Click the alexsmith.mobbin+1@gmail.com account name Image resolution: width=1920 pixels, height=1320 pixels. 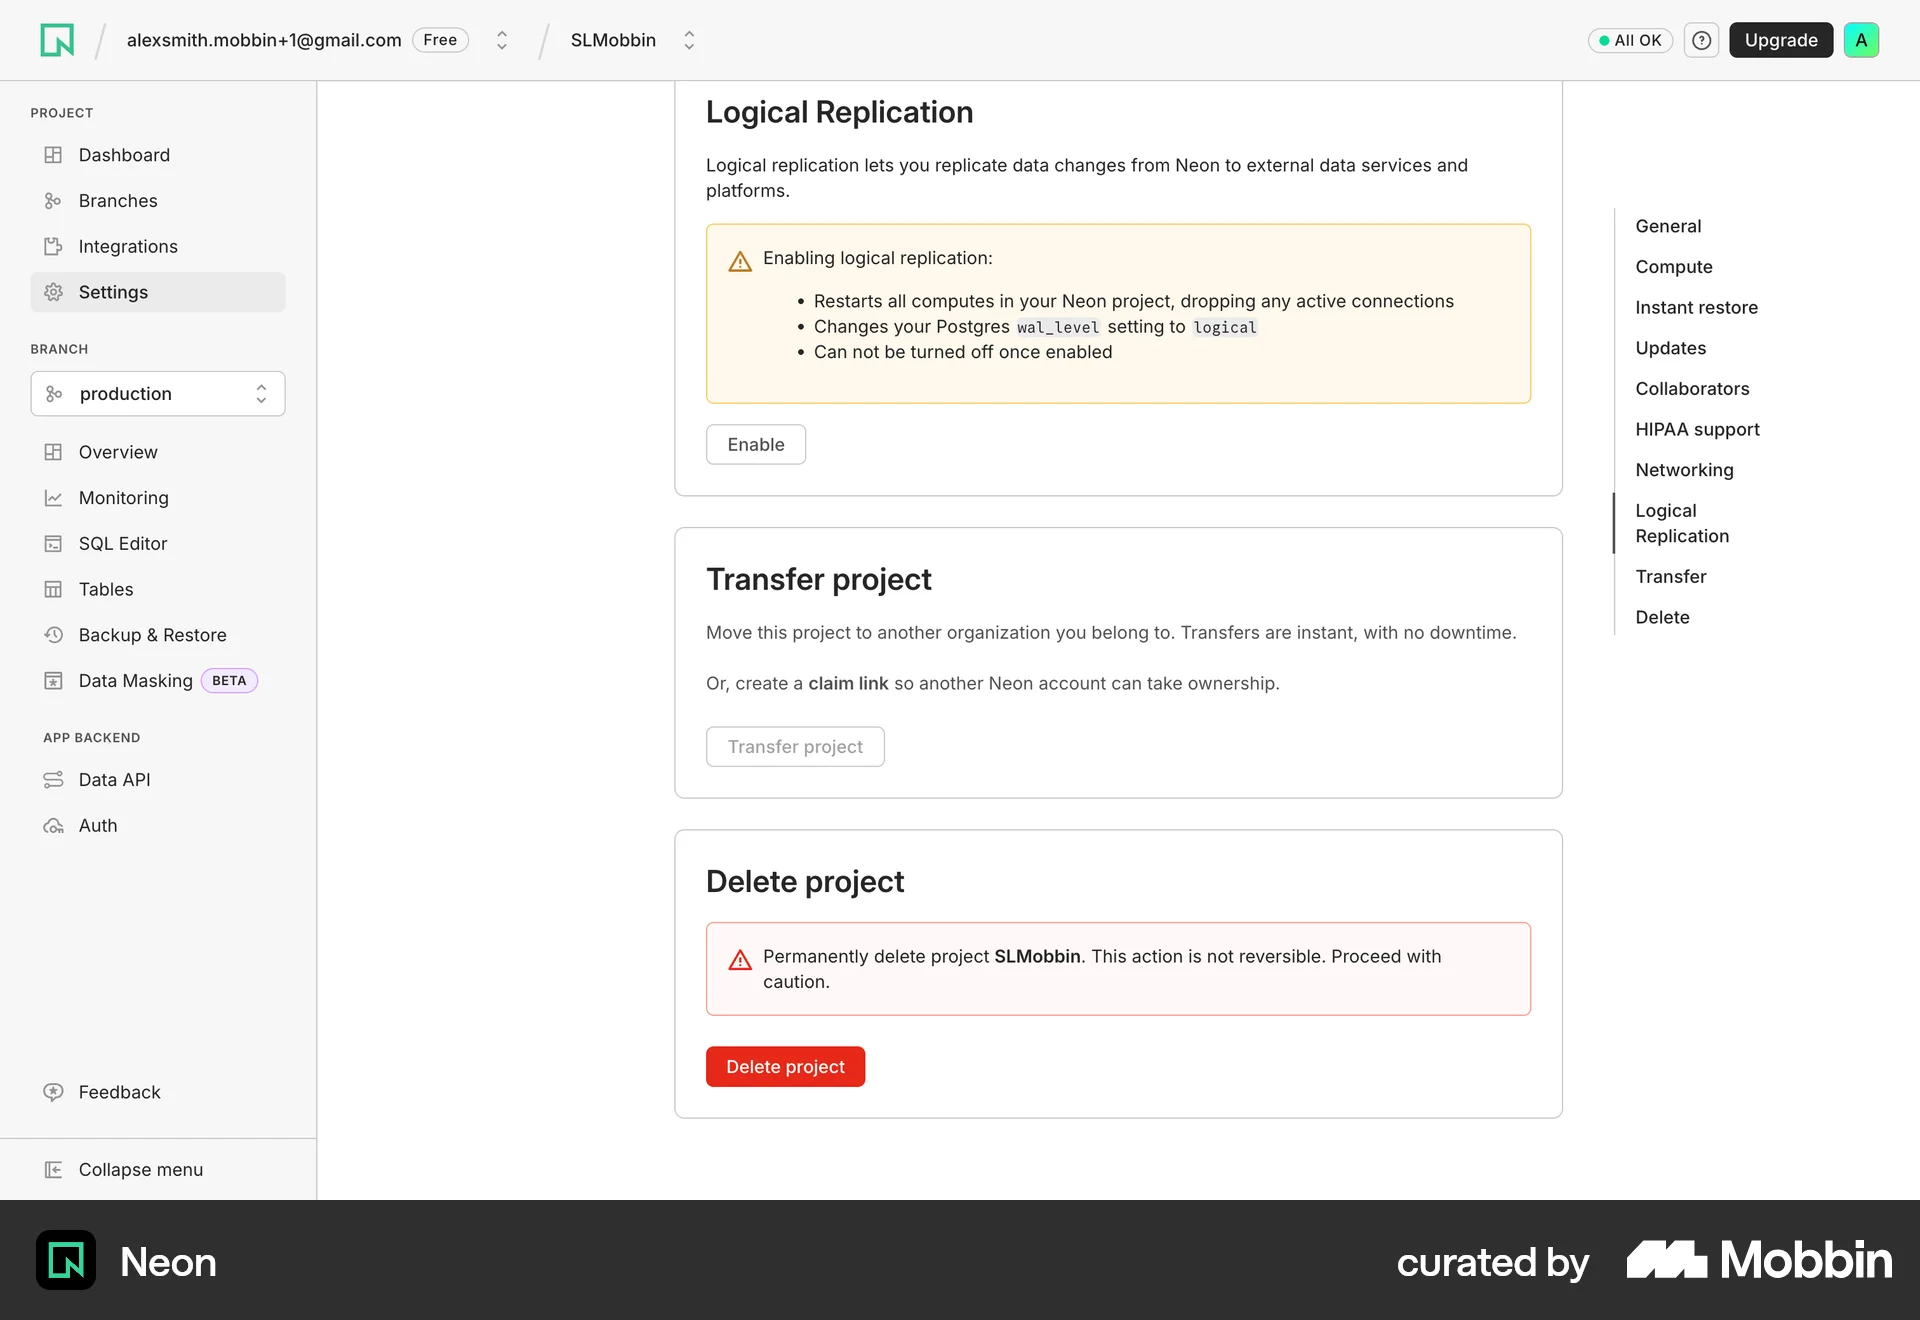(264, 40)
